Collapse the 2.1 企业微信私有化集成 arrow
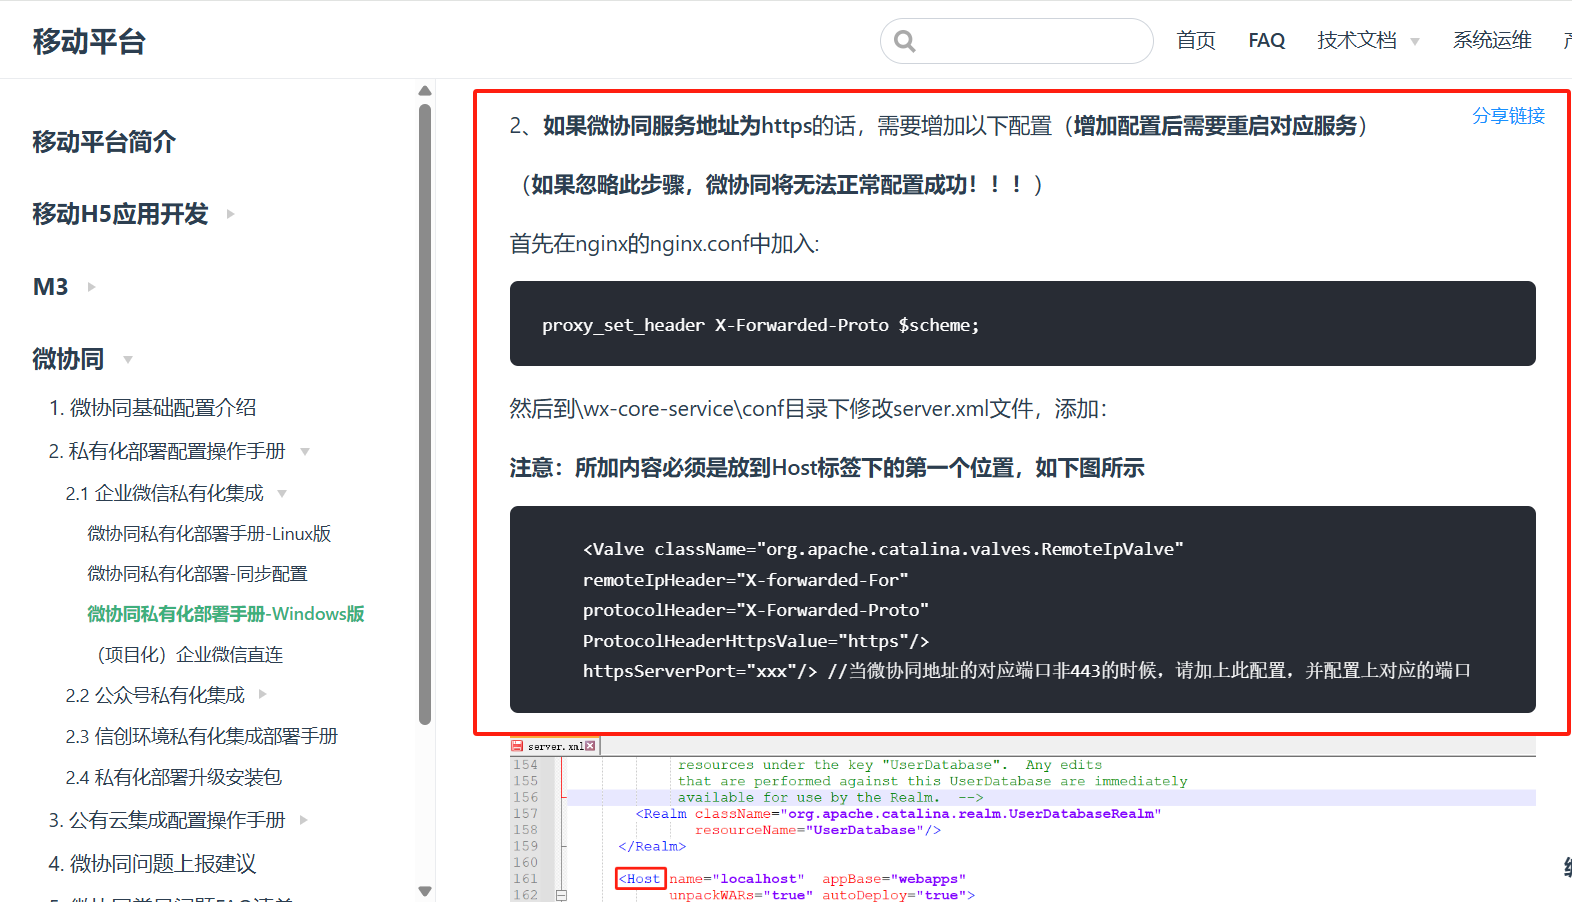 (282, 494)
